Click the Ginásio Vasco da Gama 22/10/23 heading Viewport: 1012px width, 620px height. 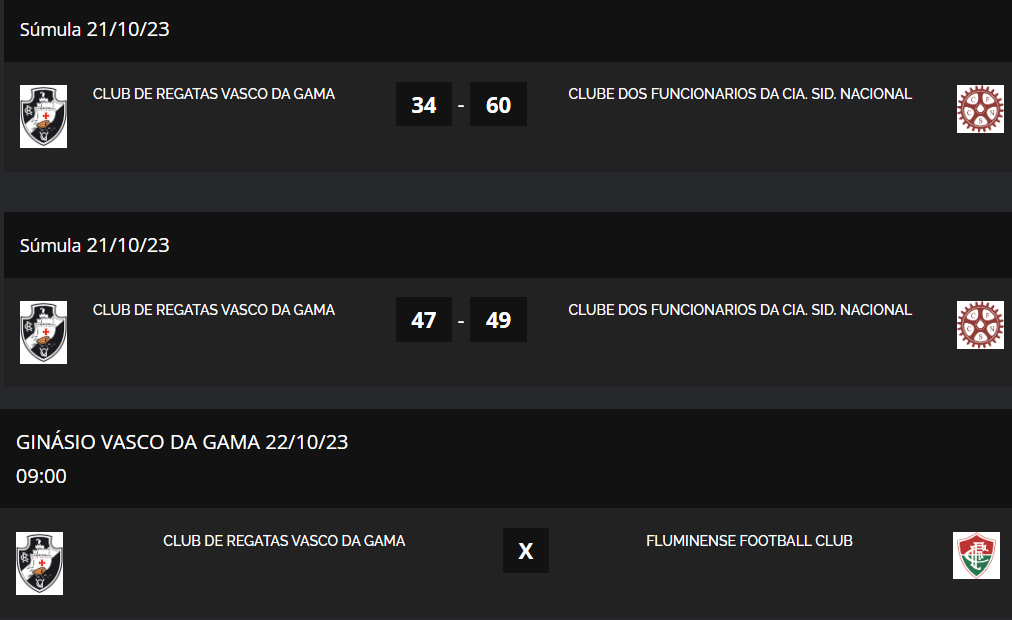click(182, 442)
